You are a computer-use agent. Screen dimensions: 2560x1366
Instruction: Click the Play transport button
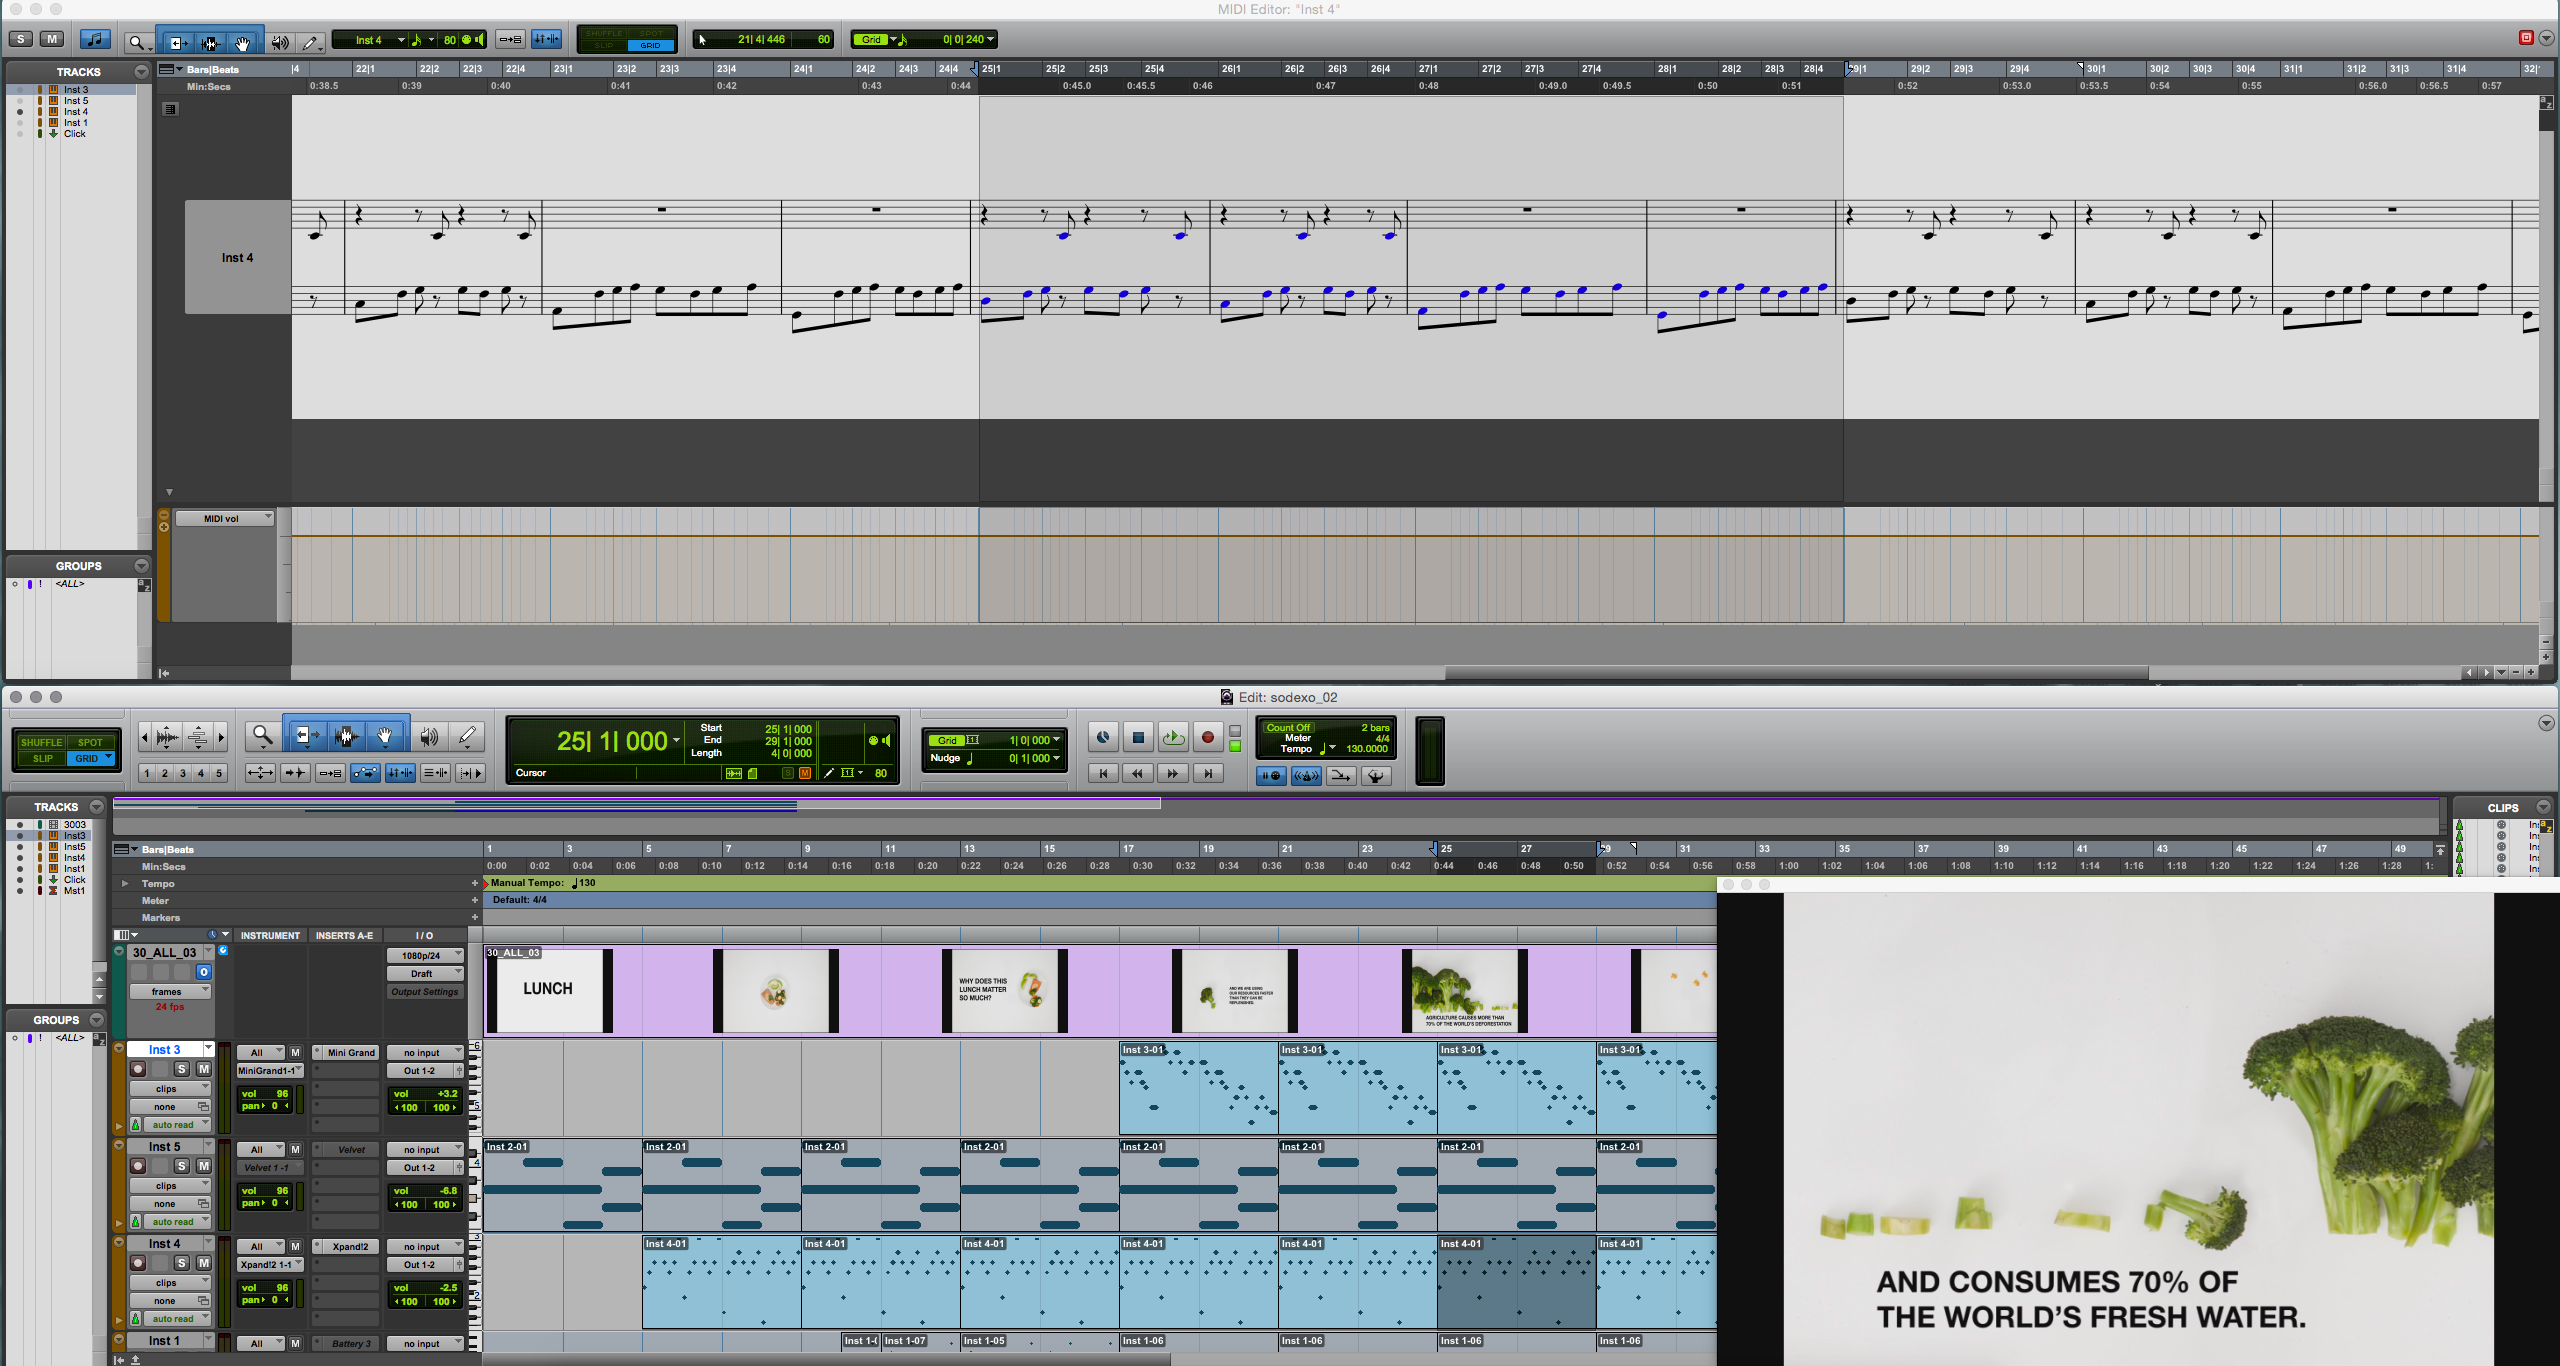coord(1173,738)
